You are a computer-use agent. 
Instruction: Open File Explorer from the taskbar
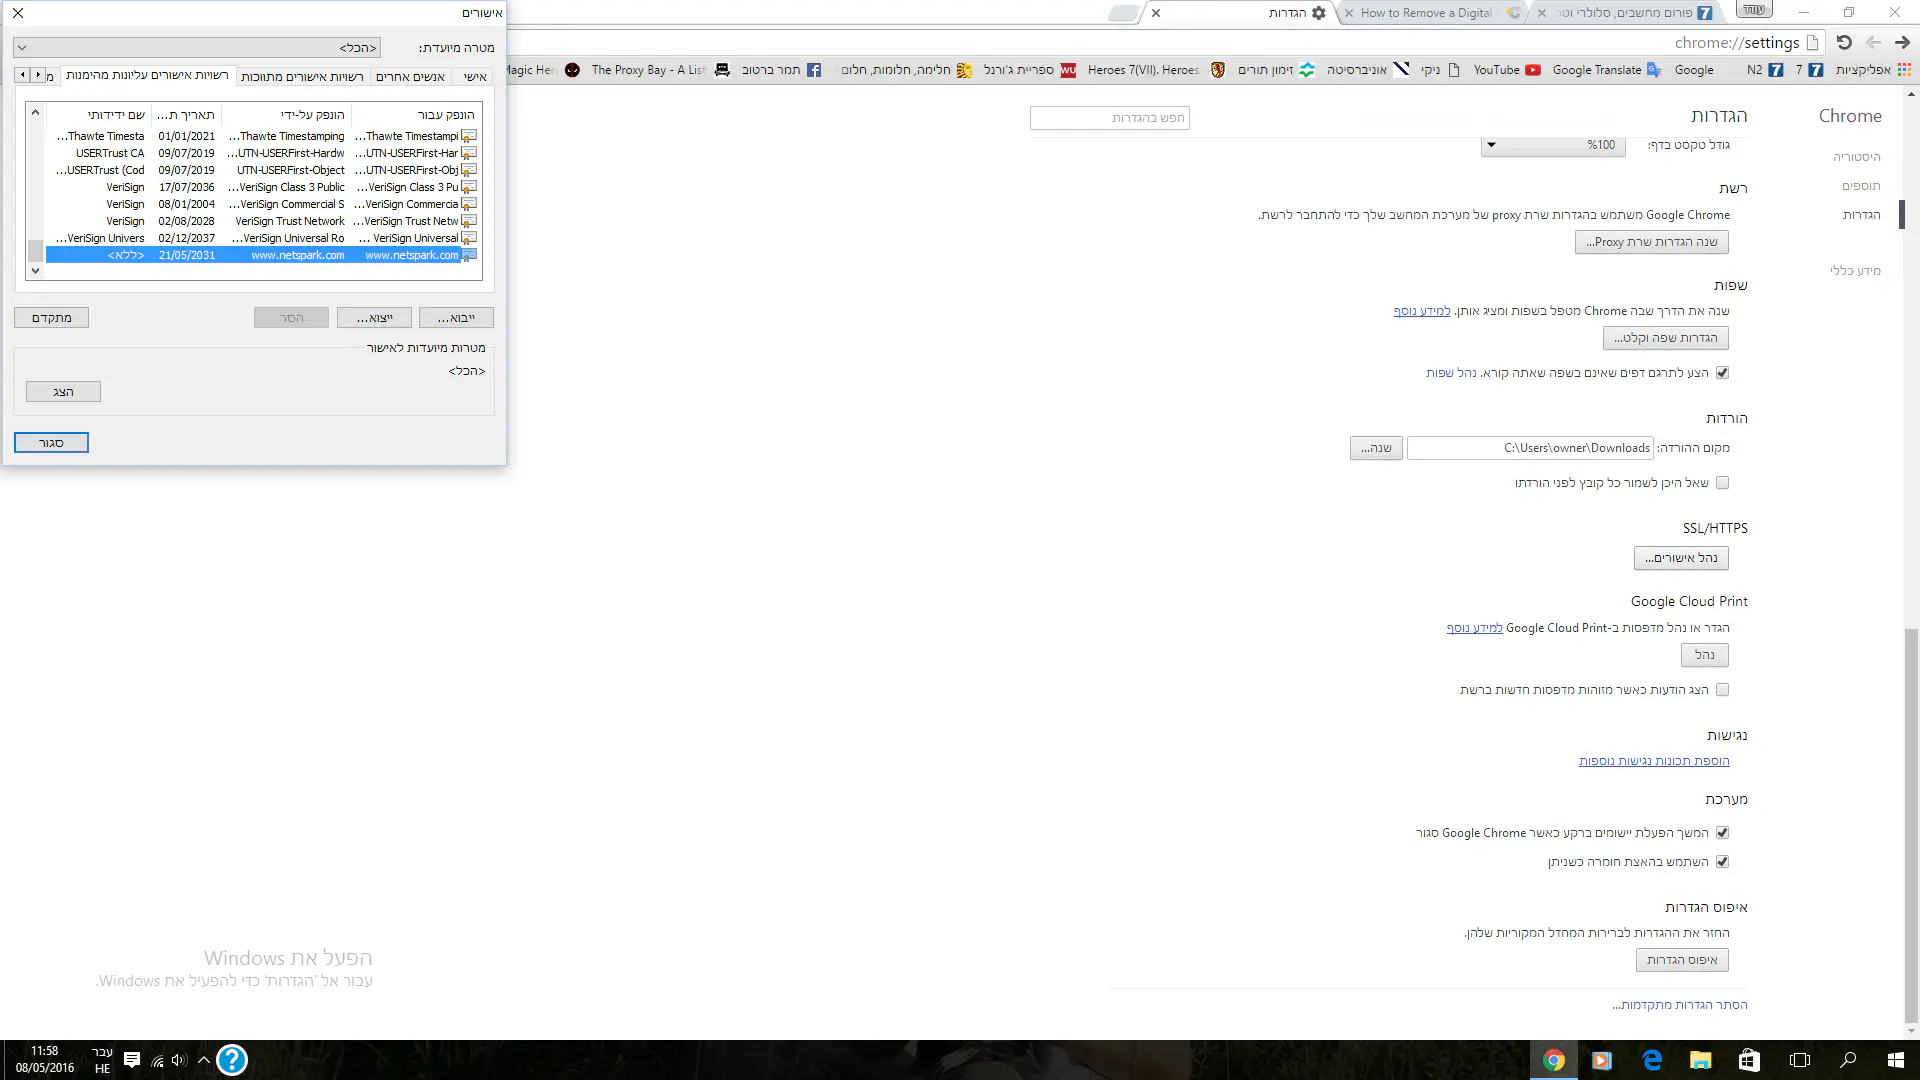tap(1700, 1060)
